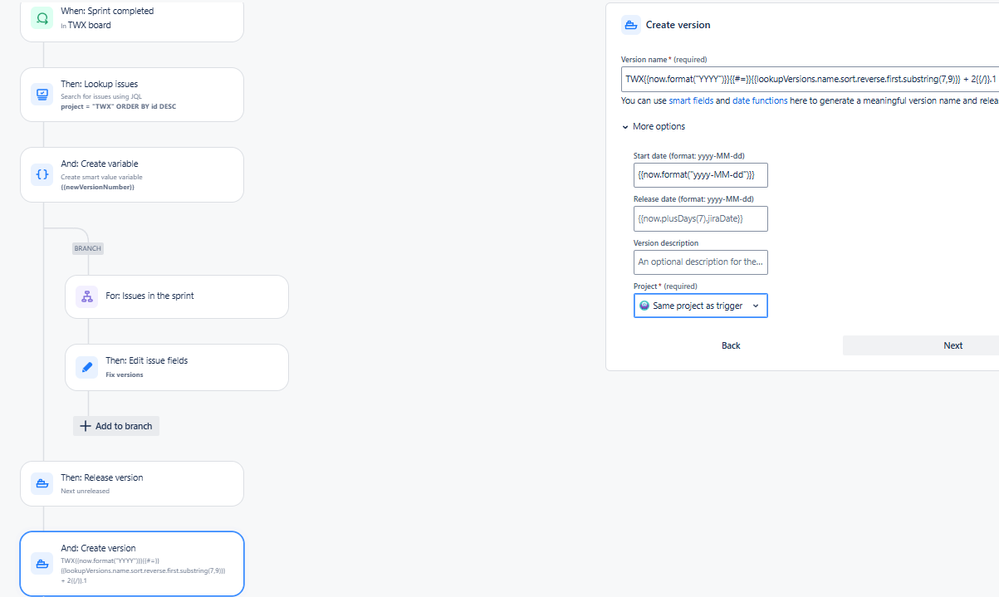The image size is (999, 597).
Task: Focus the Start date input field
Action: (700, 175)
